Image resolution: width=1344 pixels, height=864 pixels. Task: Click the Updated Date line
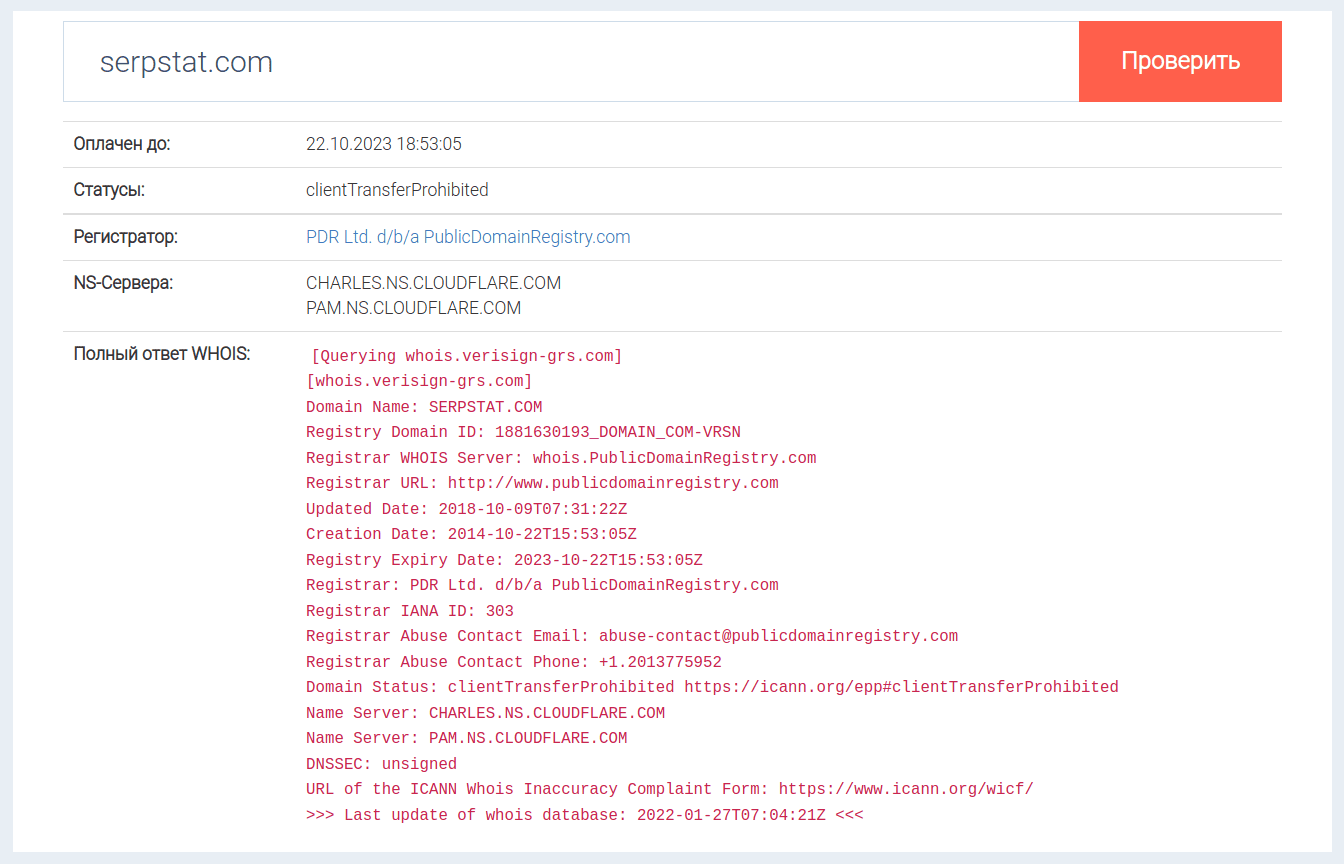click(x=467, y=509)
